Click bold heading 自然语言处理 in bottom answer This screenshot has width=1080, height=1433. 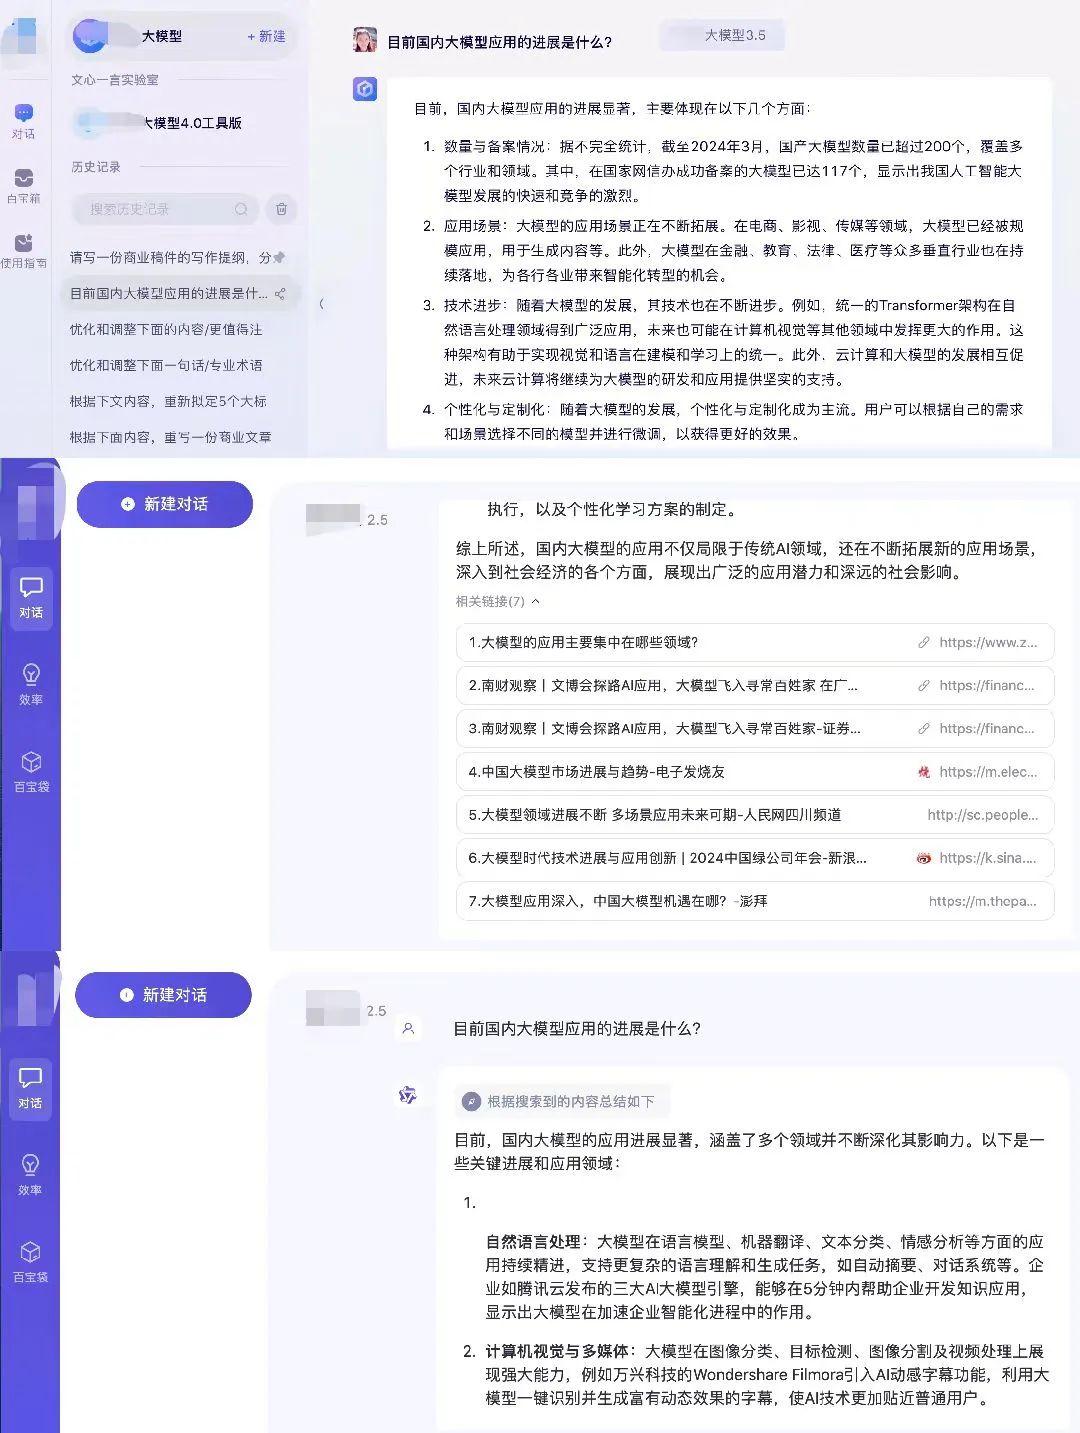click(533, 1242)
